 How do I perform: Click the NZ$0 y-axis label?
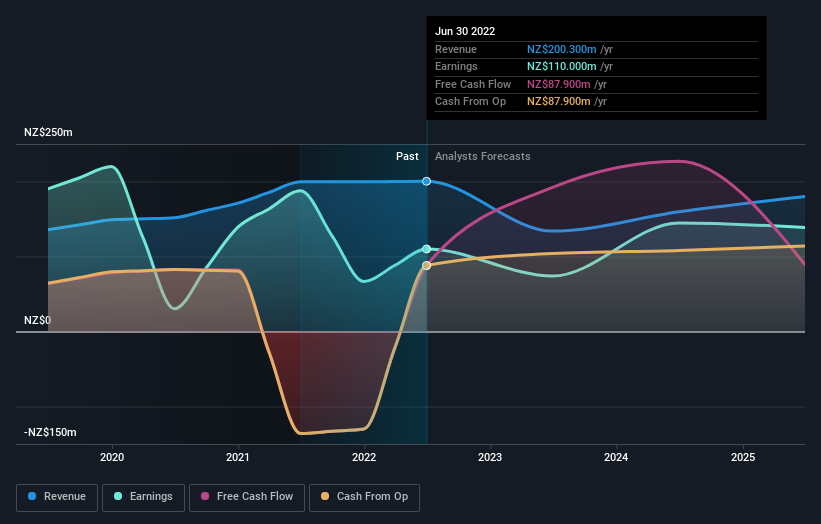coord(37,320)
